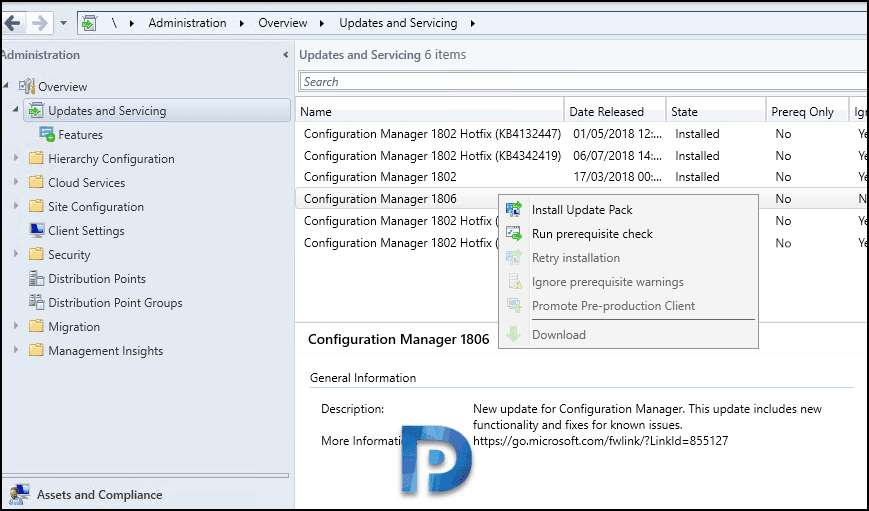
Task: Select the Configuration Manager 1802 row
Action: (582, 177)
